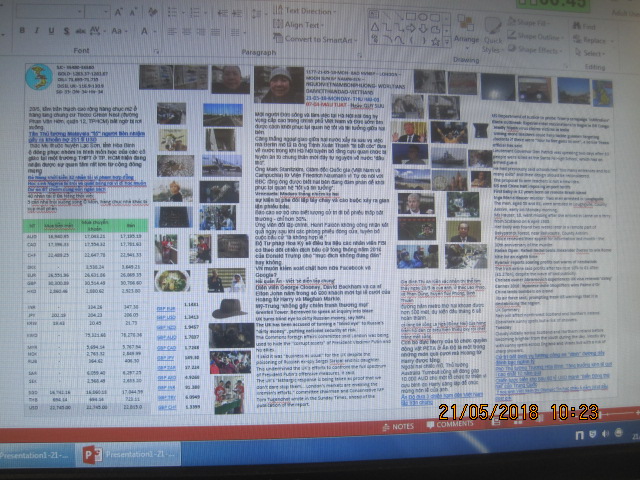Select the AUD row in currency table
The height and width of the screenshot is (480, 640).
pos(86,236)
